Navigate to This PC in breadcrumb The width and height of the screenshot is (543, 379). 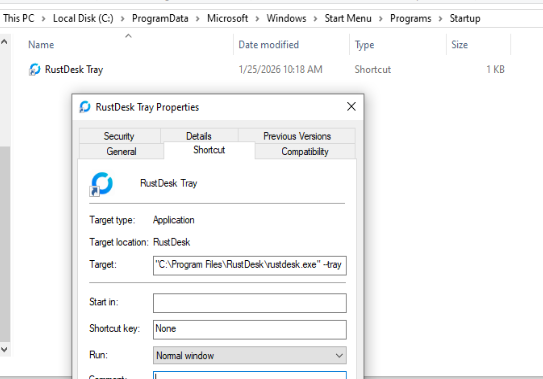point(19,18)
